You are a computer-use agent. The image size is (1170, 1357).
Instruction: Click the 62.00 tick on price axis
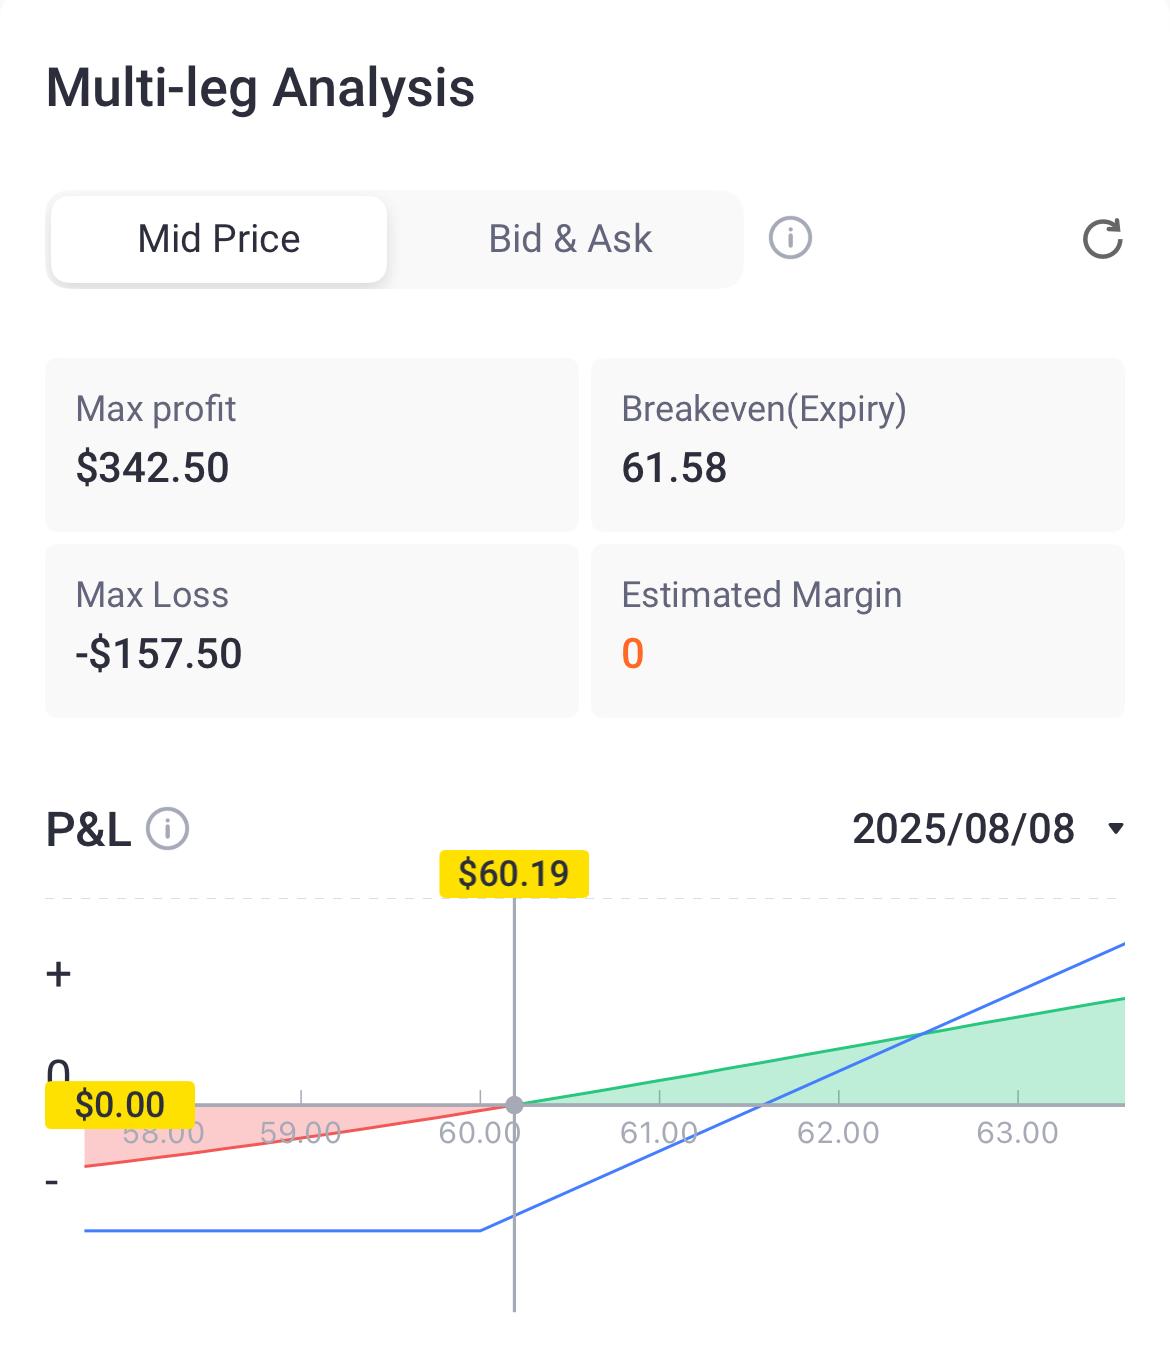[x=838, y=1133]
